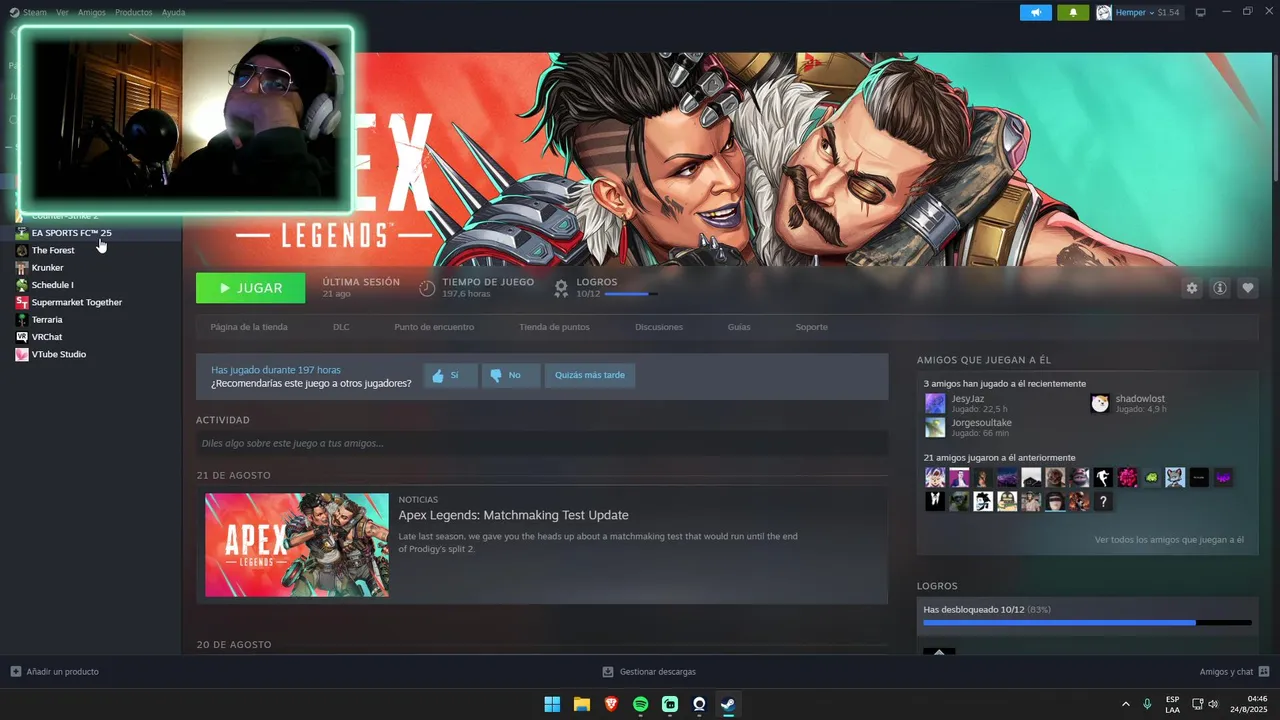Open Steam announcements megaphone button
1280x720 pixels.
click(x=1036, y=12)
